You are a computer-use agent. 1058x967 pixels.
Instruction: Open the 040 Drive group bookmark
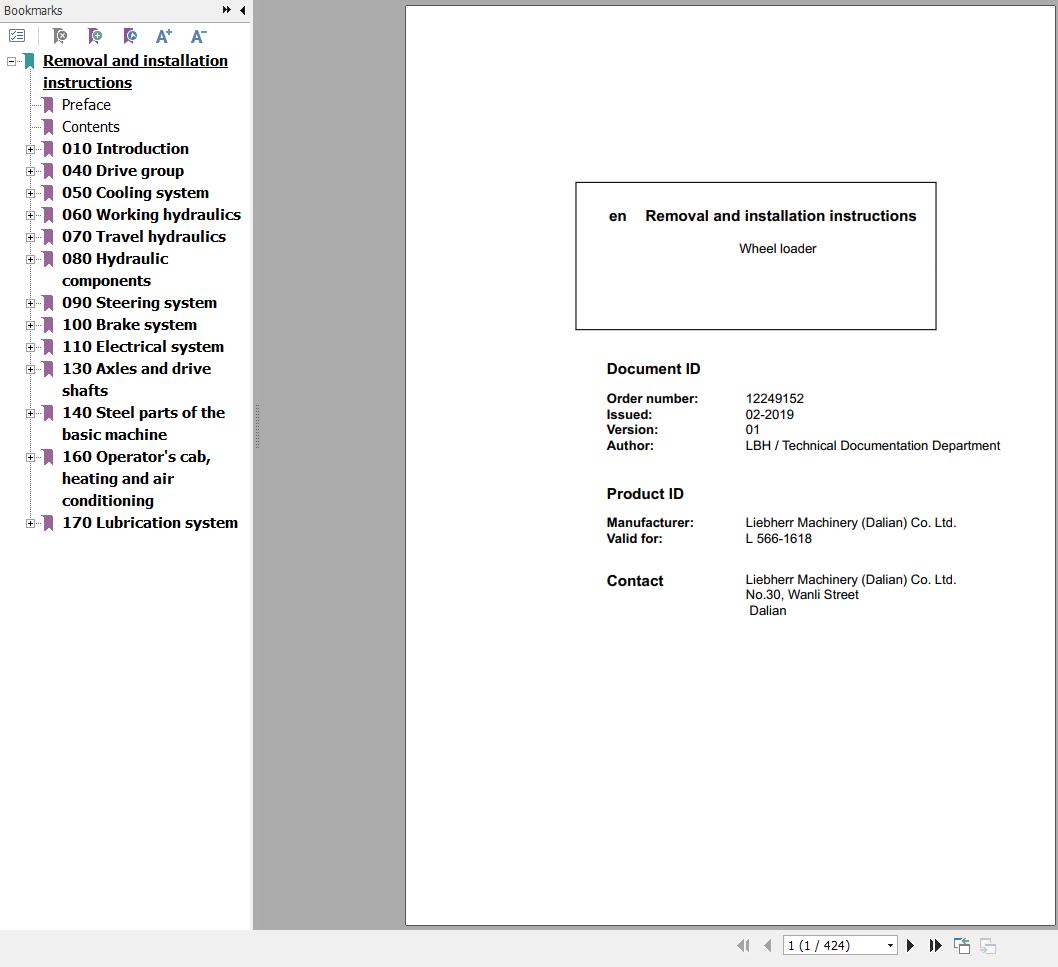tap(123, 171)
